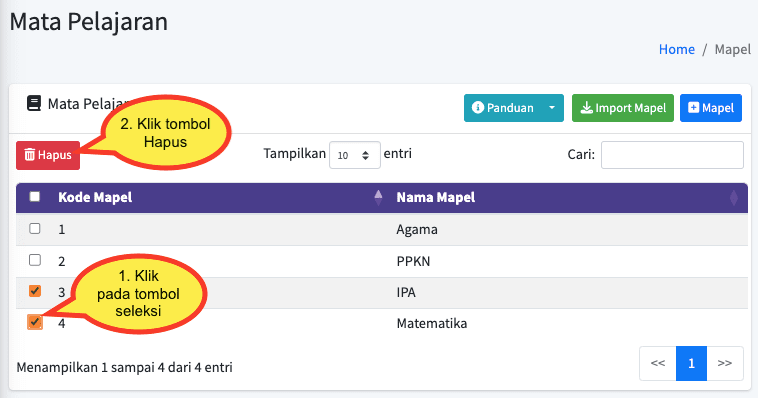Click the plus icon on Mapel button
The image size is (758, 398).
[x=694, y=107]
